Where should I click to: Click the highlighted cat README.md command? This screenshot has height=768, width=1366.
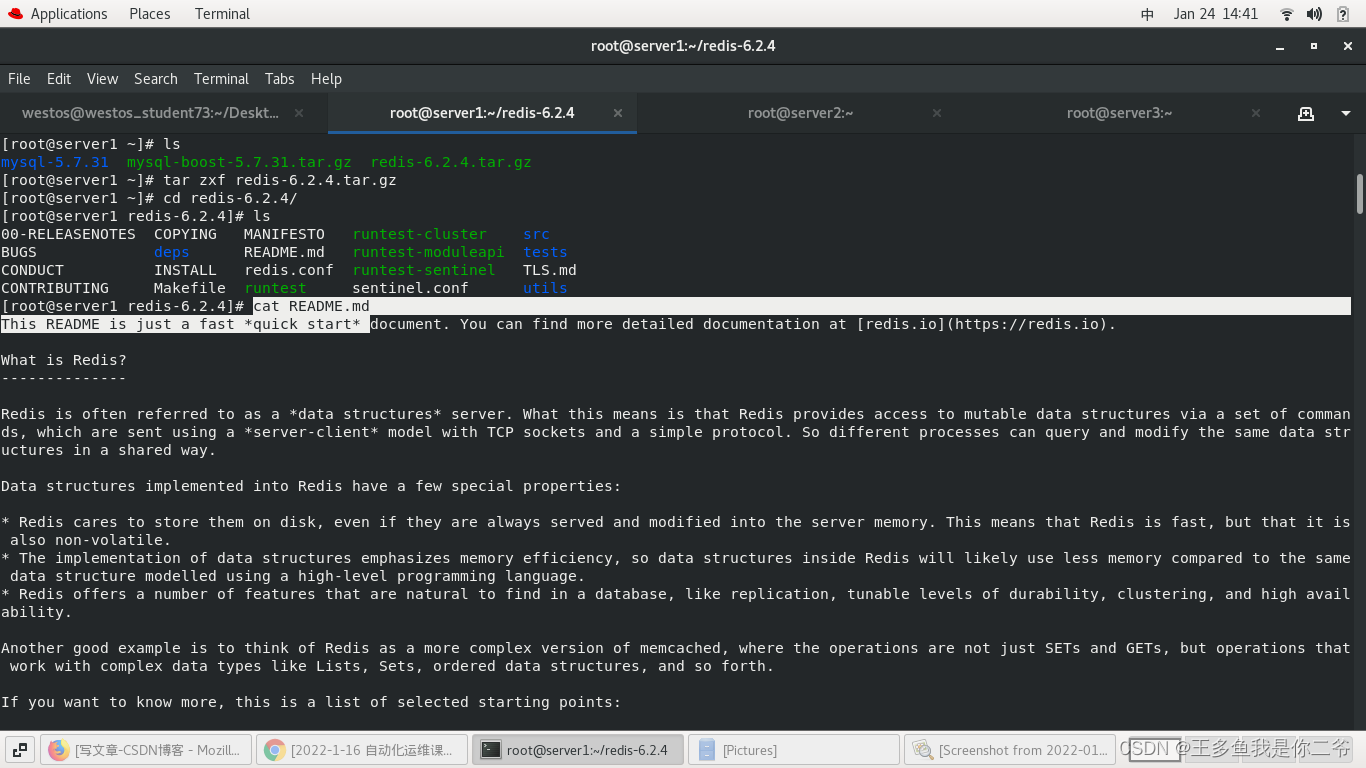coord(311,306)
